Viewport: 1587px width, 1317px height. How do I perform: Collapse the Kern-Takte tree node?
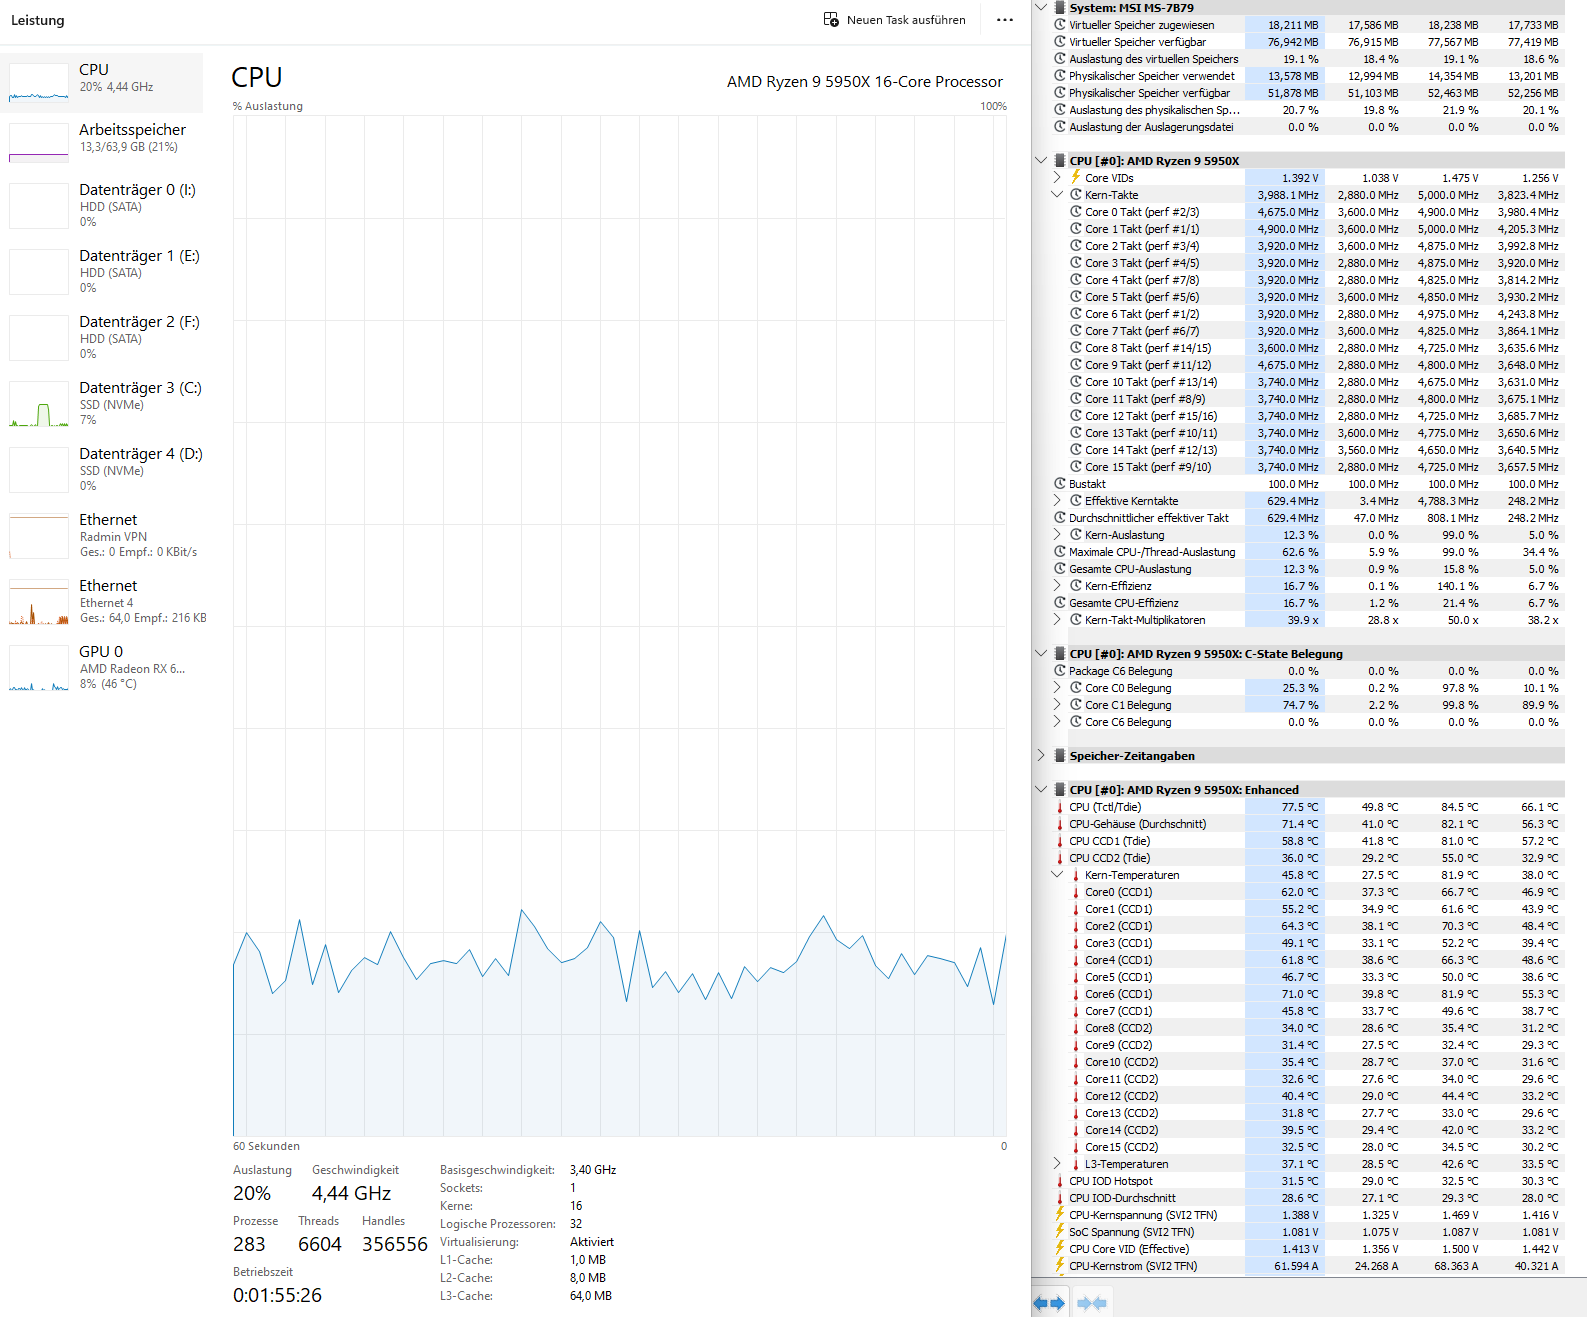click(1057, 195)
